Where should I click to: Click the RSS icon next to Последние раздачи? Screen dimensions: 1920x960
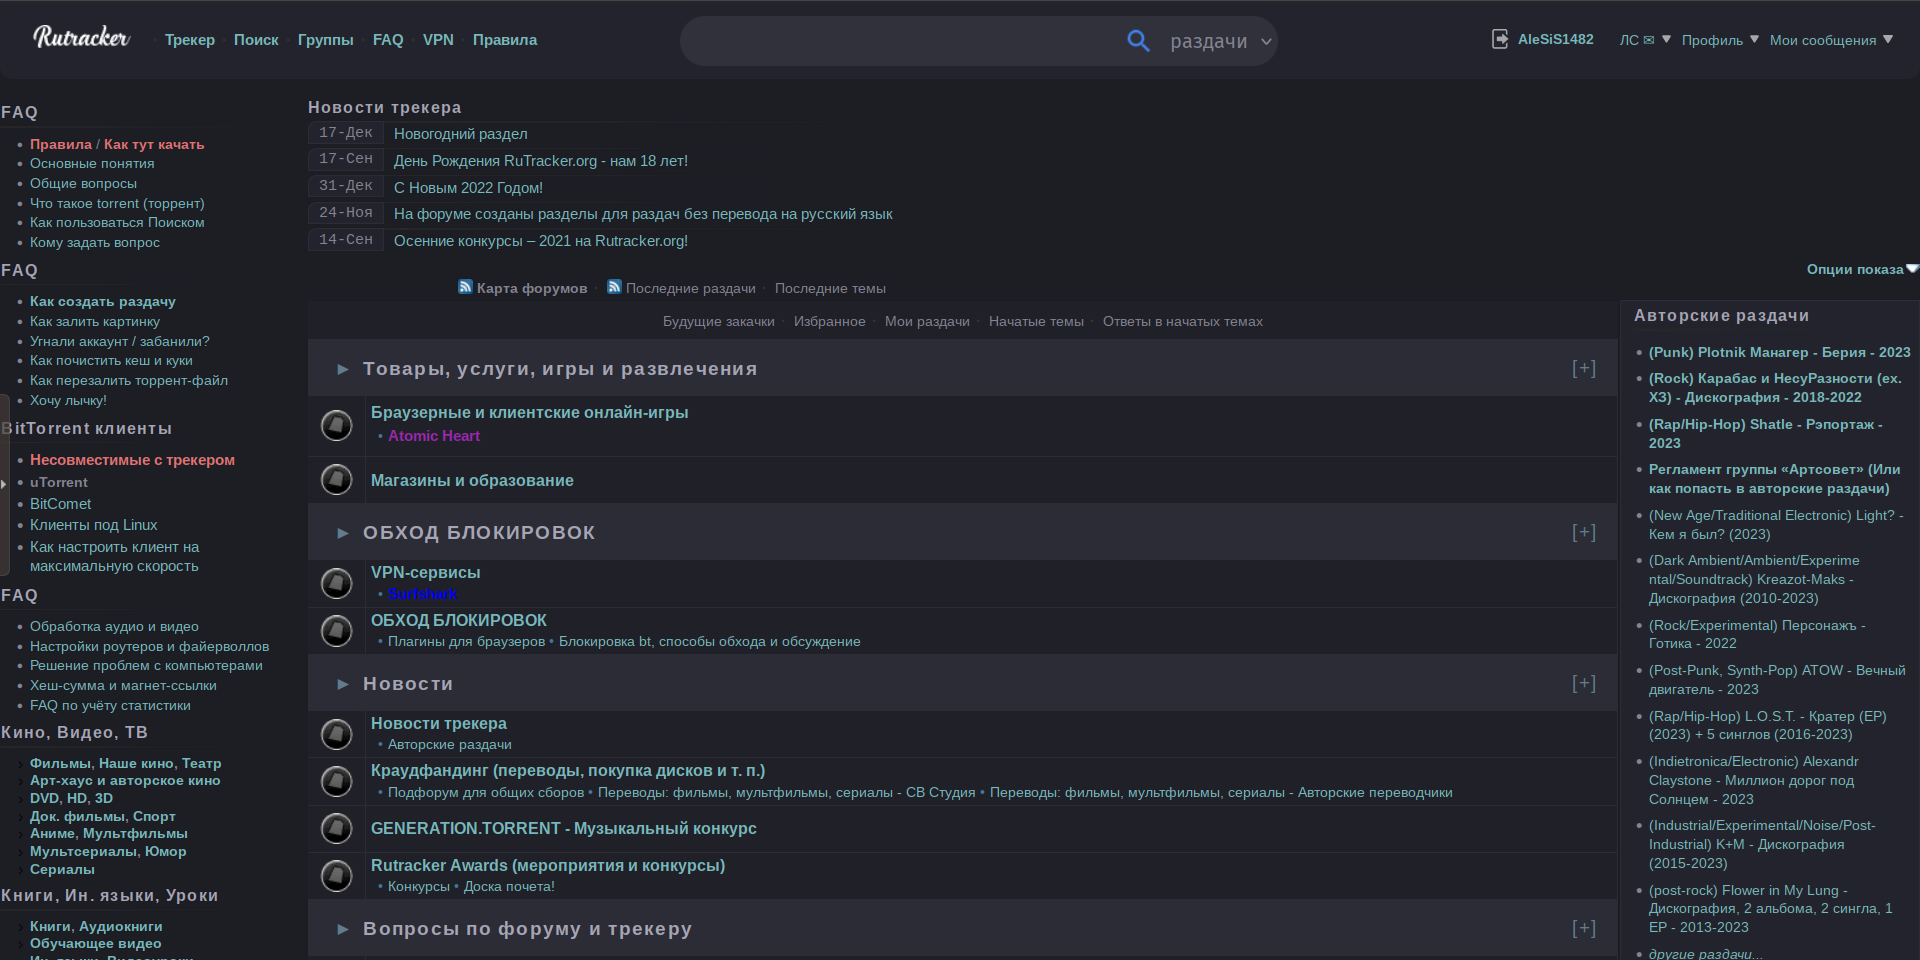point(614,287)
